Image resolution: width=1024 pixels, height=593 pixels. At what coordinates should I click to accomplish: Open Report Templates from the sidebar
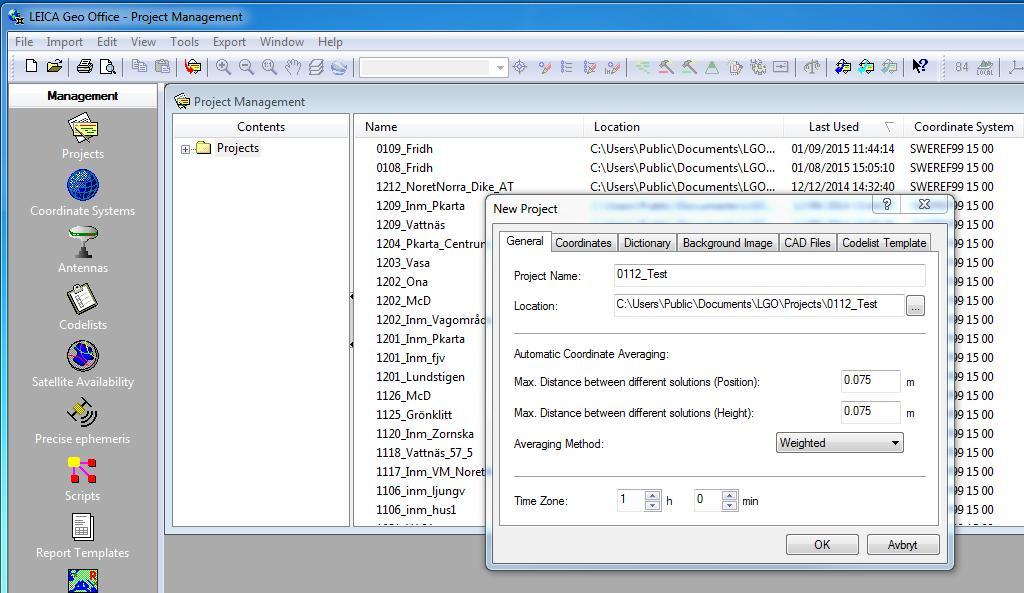(83, 536)
